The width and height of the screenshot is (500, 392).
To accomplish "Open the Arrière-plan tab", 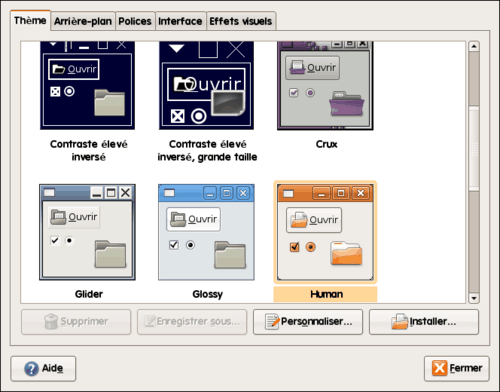I will coord(83,21).
